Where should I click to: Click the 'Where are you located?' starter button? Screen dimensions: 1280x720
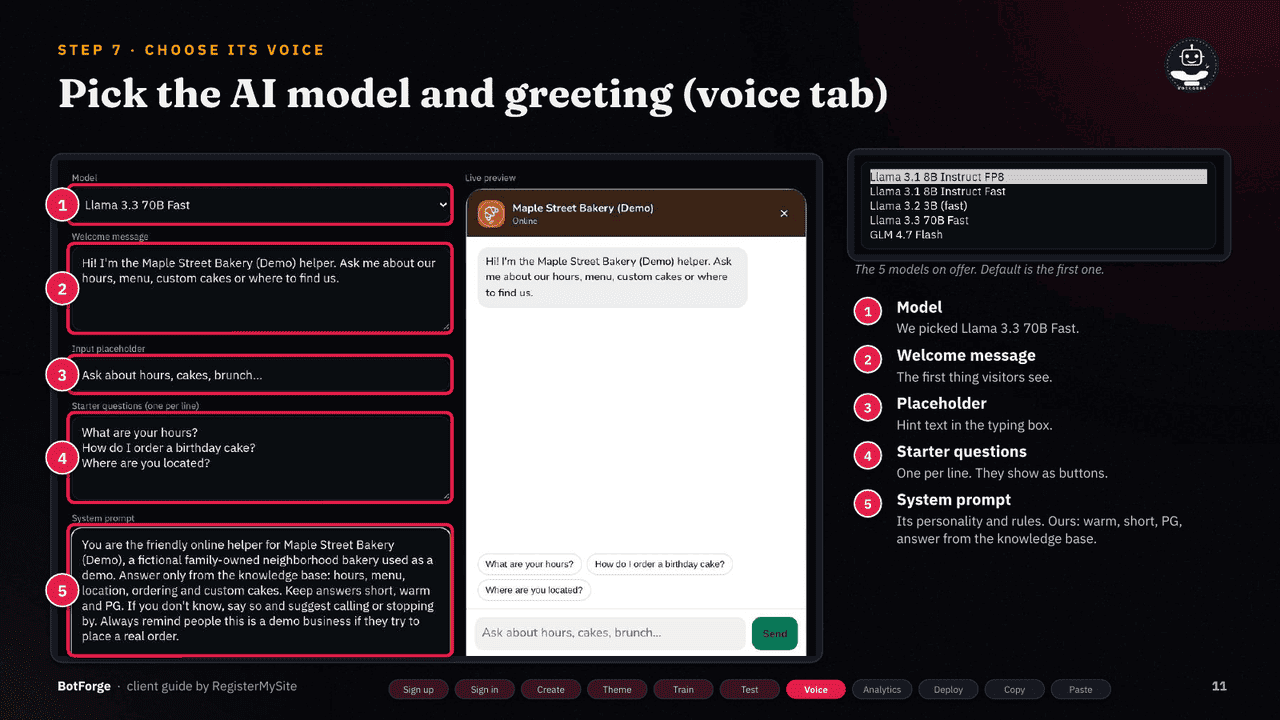(534, 590)
